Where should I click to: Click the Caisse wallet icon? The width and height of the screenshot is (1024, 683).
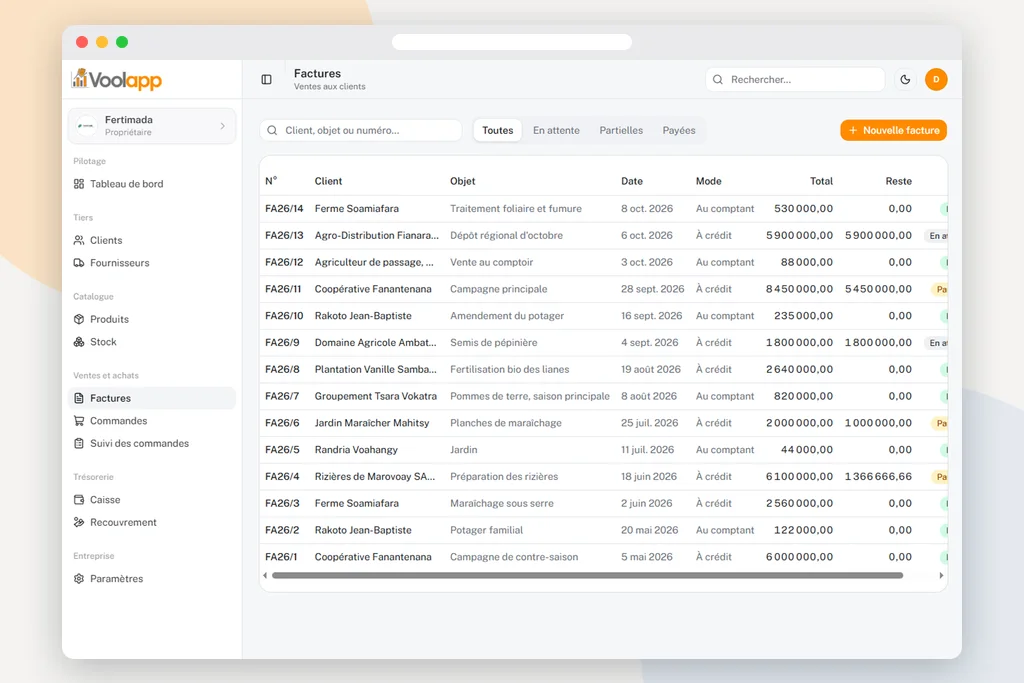click(79, 500)
